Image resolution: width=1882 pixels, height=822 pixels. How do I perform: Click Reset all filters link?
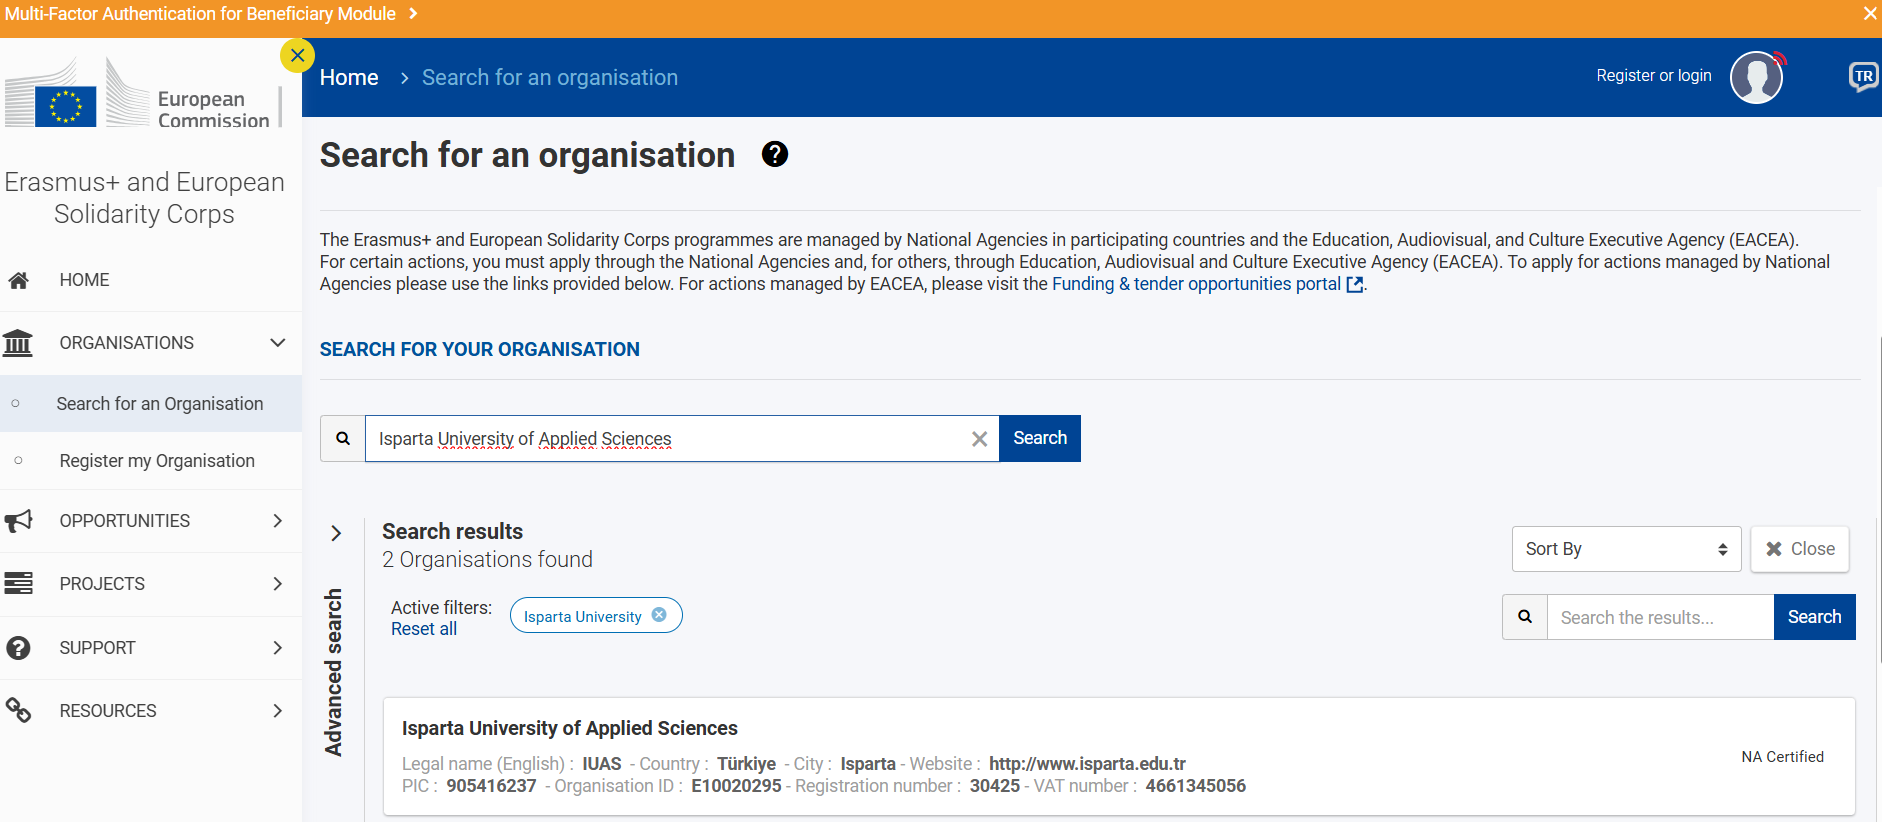[424, 629]
